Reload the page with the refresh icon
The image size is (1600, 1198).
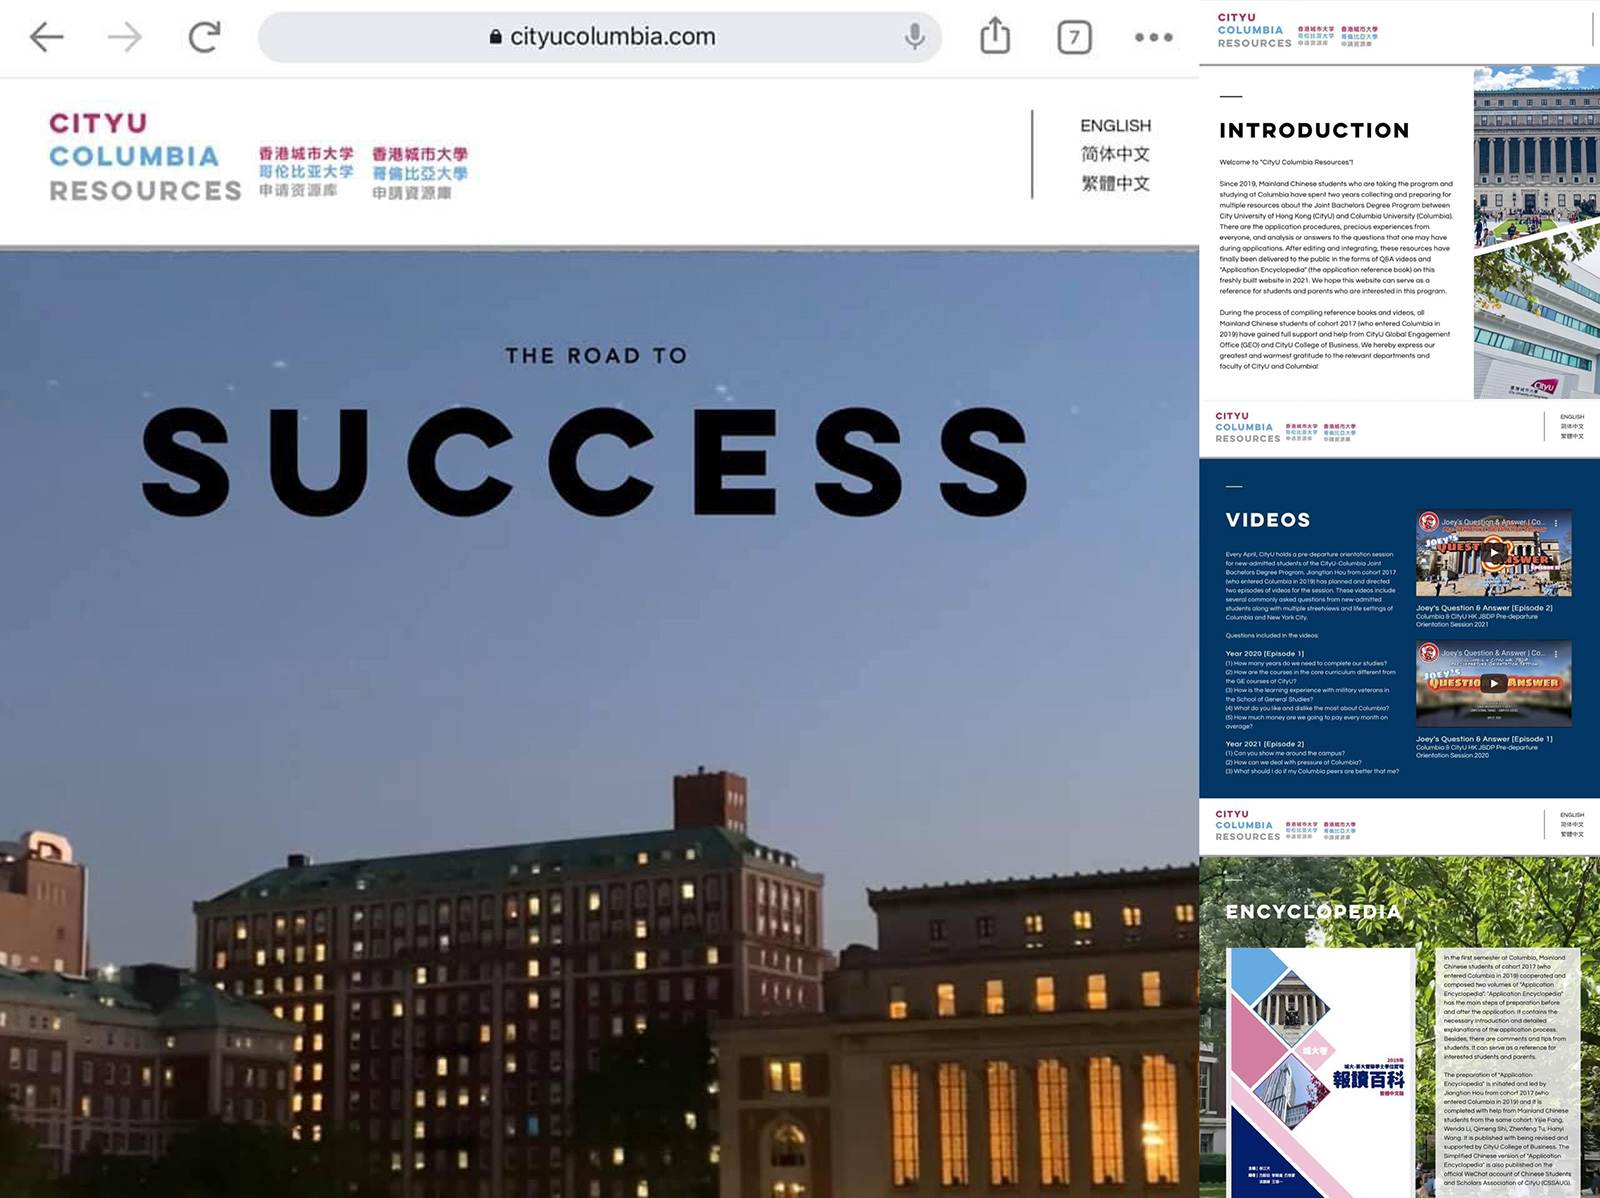tap(204, 38)
